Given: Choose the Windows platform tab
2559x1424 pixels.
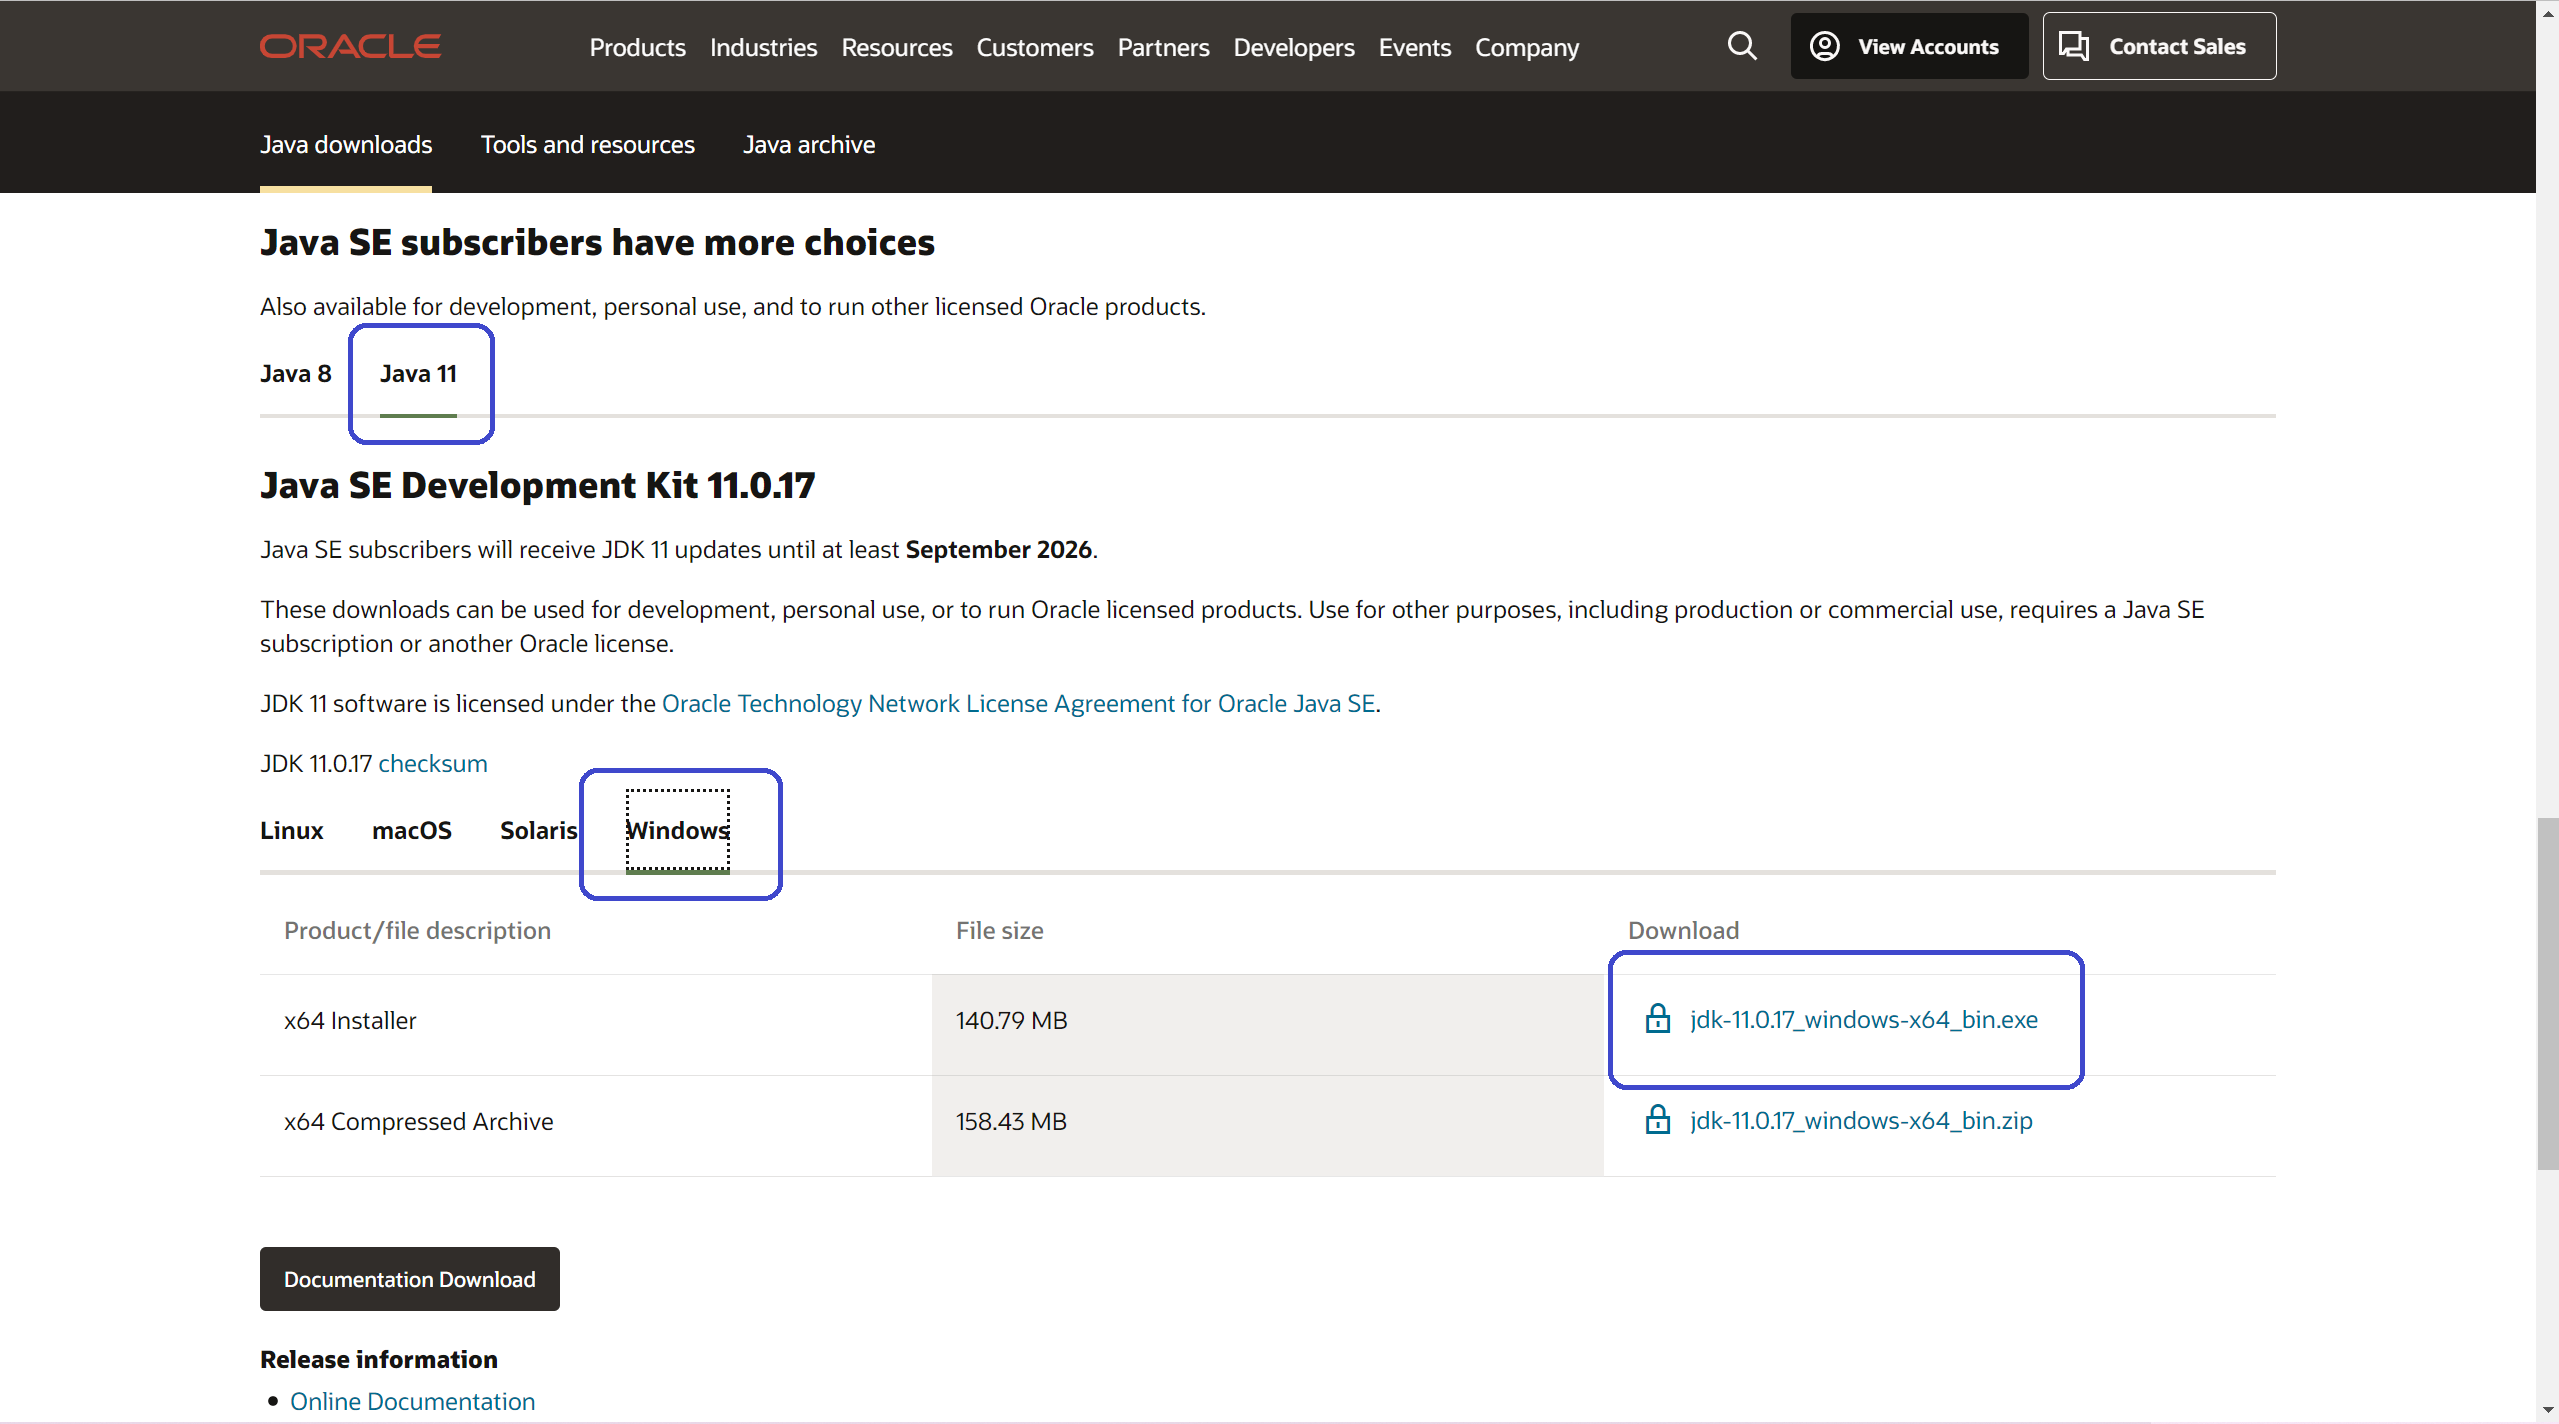Looking at the screenshot, I should click(x=677, y=830).
